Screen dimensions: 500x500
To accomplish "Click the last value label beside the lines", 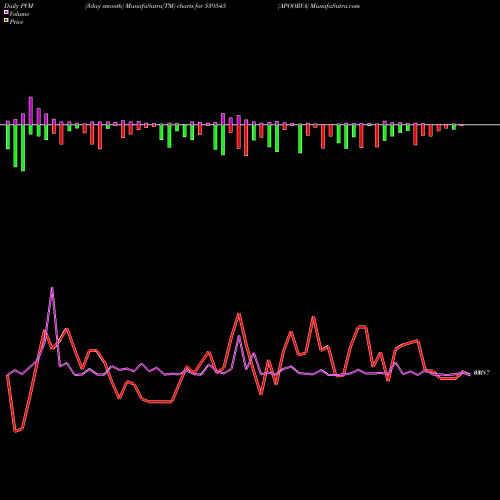I will pos(482,373).
